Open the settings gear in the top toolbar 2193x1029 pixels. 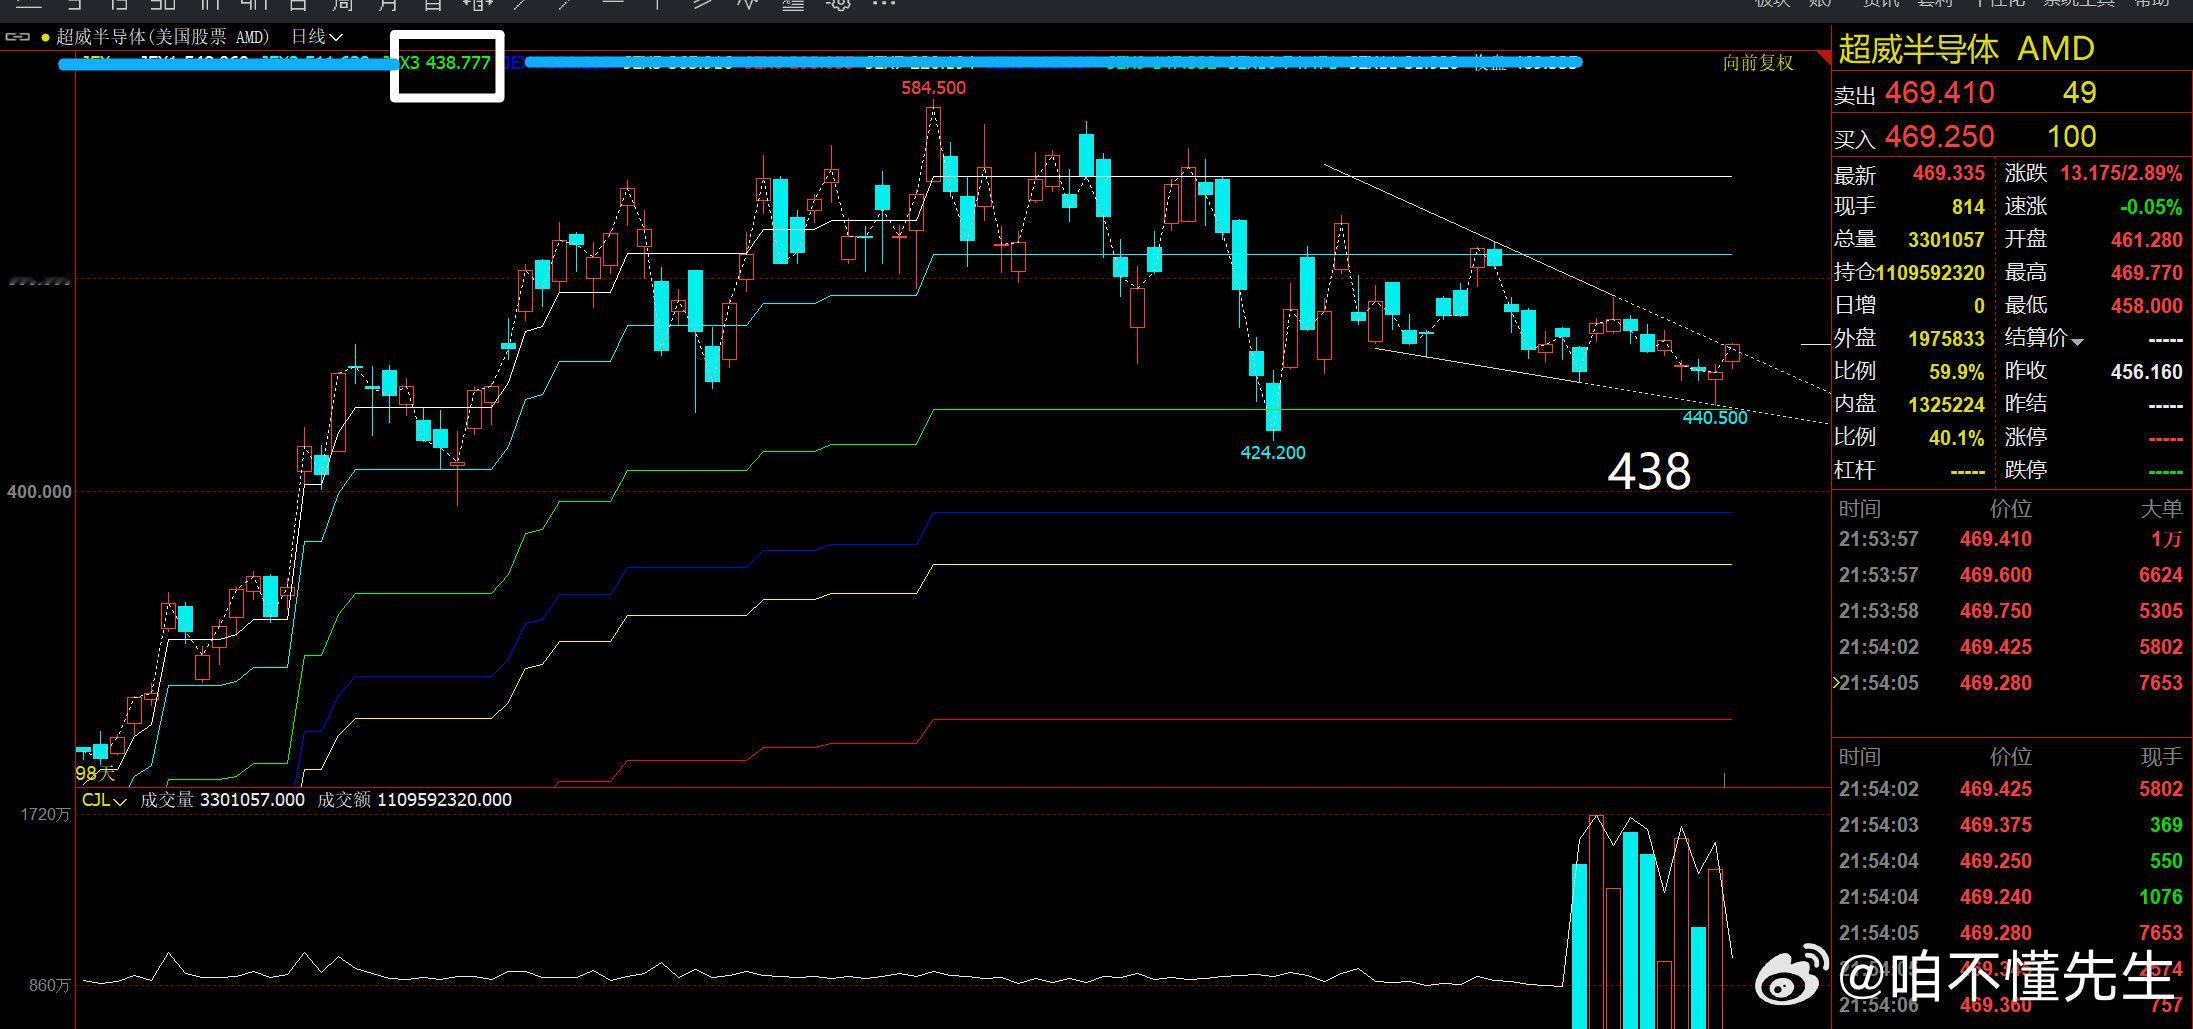point(841,4)
